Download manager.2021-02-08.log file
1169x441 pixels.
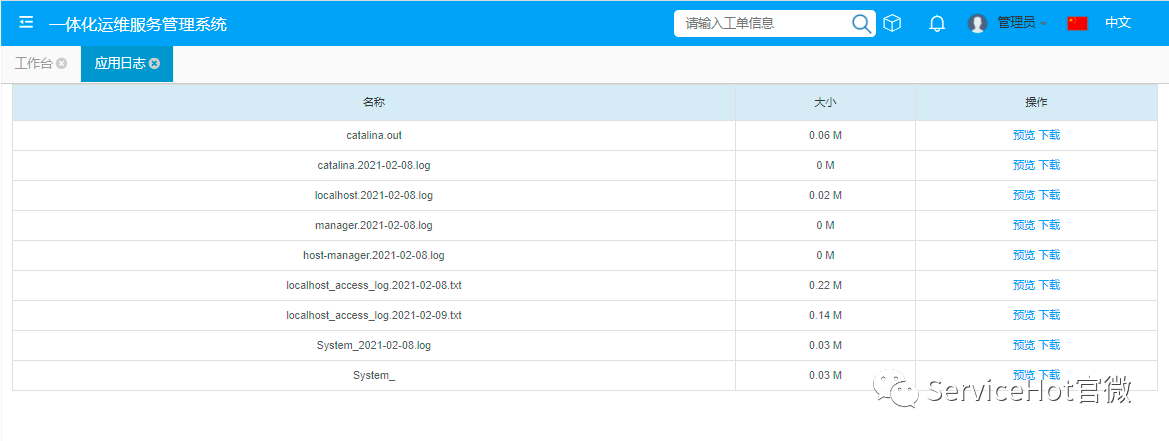(x=1049, y=225)
